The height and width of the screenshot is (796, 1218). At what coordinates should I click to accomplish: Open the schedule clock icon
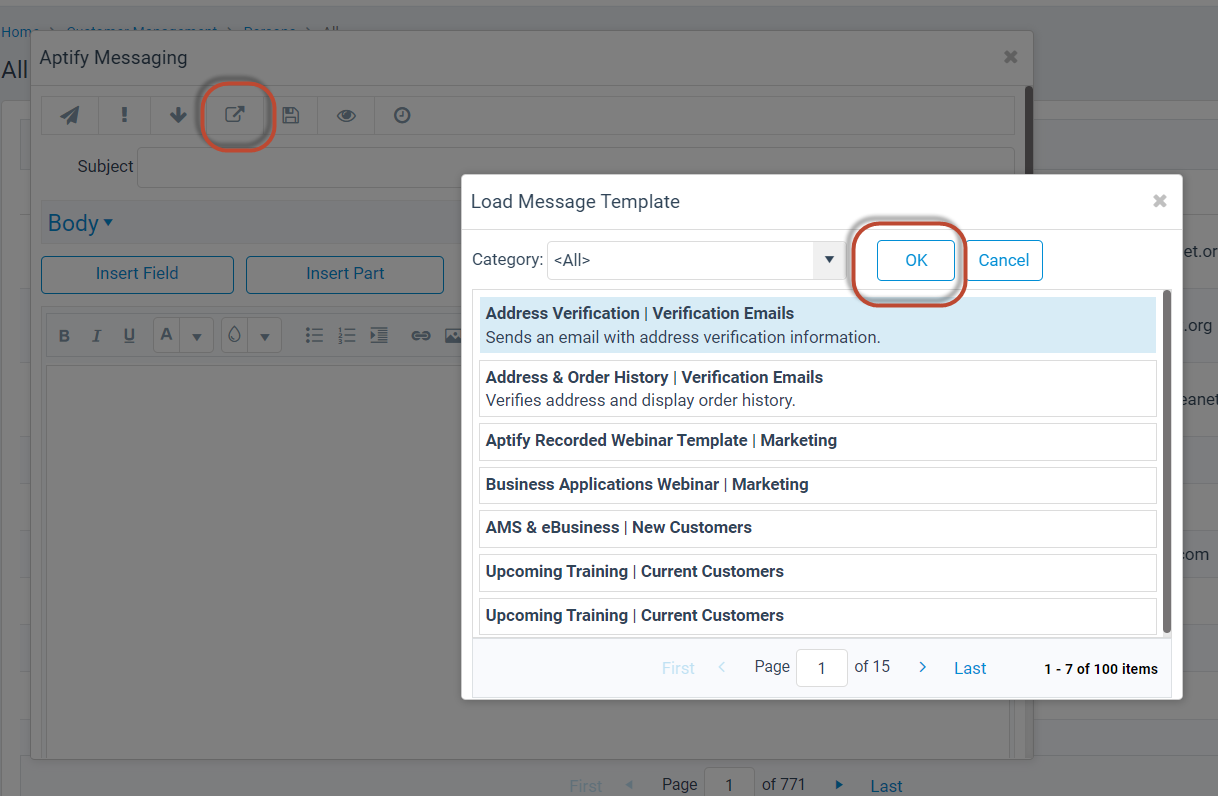tap(402, 115)
